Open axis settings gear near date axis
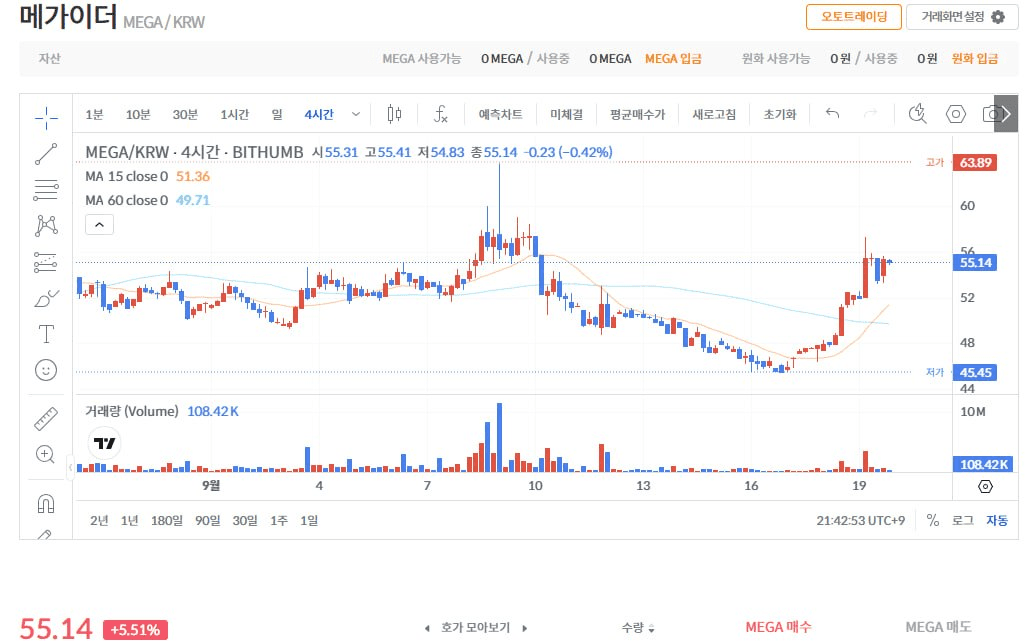This screenshot has height=643, width=1025. coord(985,487)
